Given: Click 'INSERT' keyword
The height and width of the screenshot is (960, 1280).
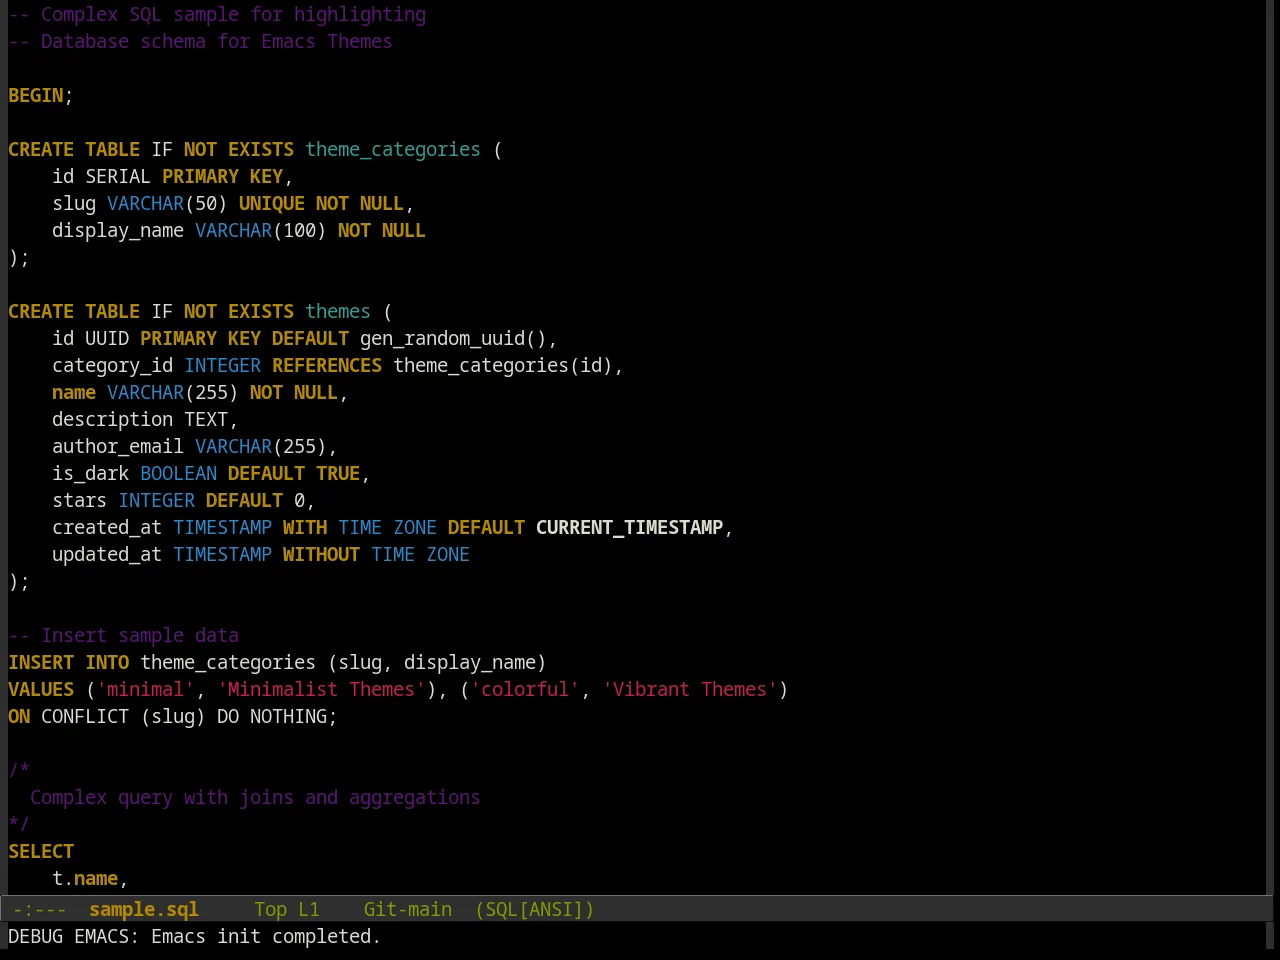Looking at the screenshot, I should pyautogui.click(x=41, y=663).
